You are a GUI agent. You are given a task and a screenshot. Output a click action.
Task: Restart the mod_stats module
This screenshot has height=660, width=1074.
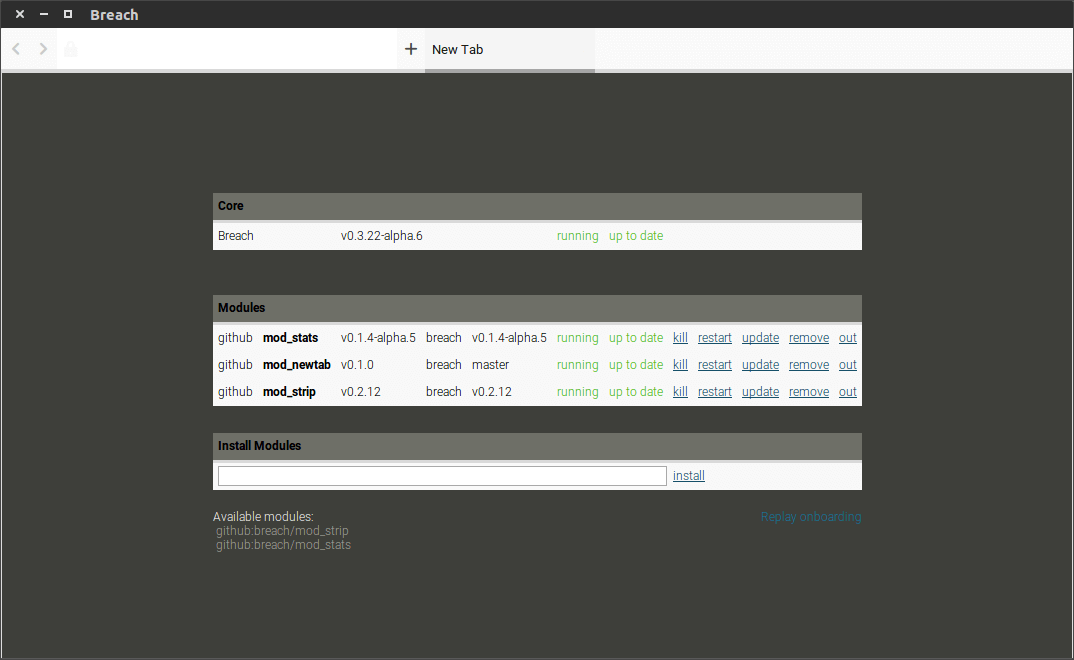coord(714,338)
